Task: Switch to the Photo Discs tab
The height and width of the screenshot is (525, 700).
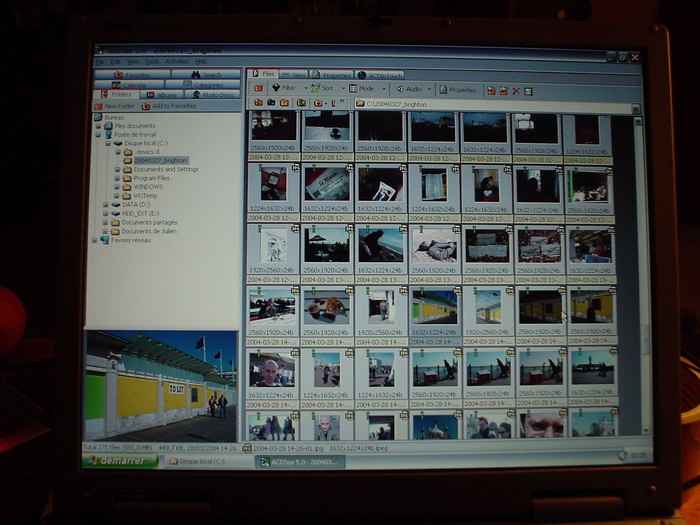Action: (x=213, y=95)
